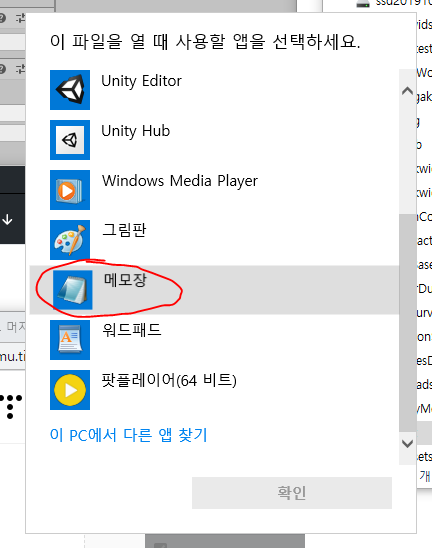
Task: Choose the Windows Media Player icon
Action: tap(70, 190)
